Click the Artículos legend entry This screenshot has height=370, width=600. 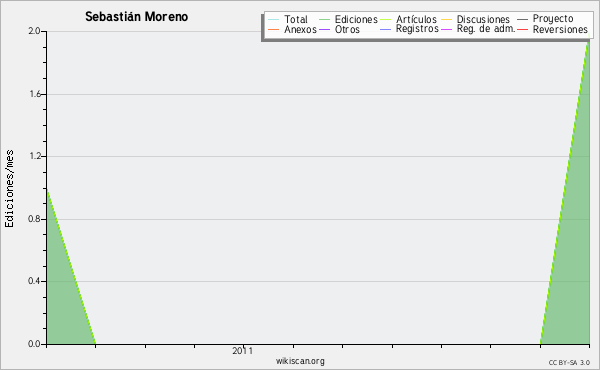pos(416,20)
